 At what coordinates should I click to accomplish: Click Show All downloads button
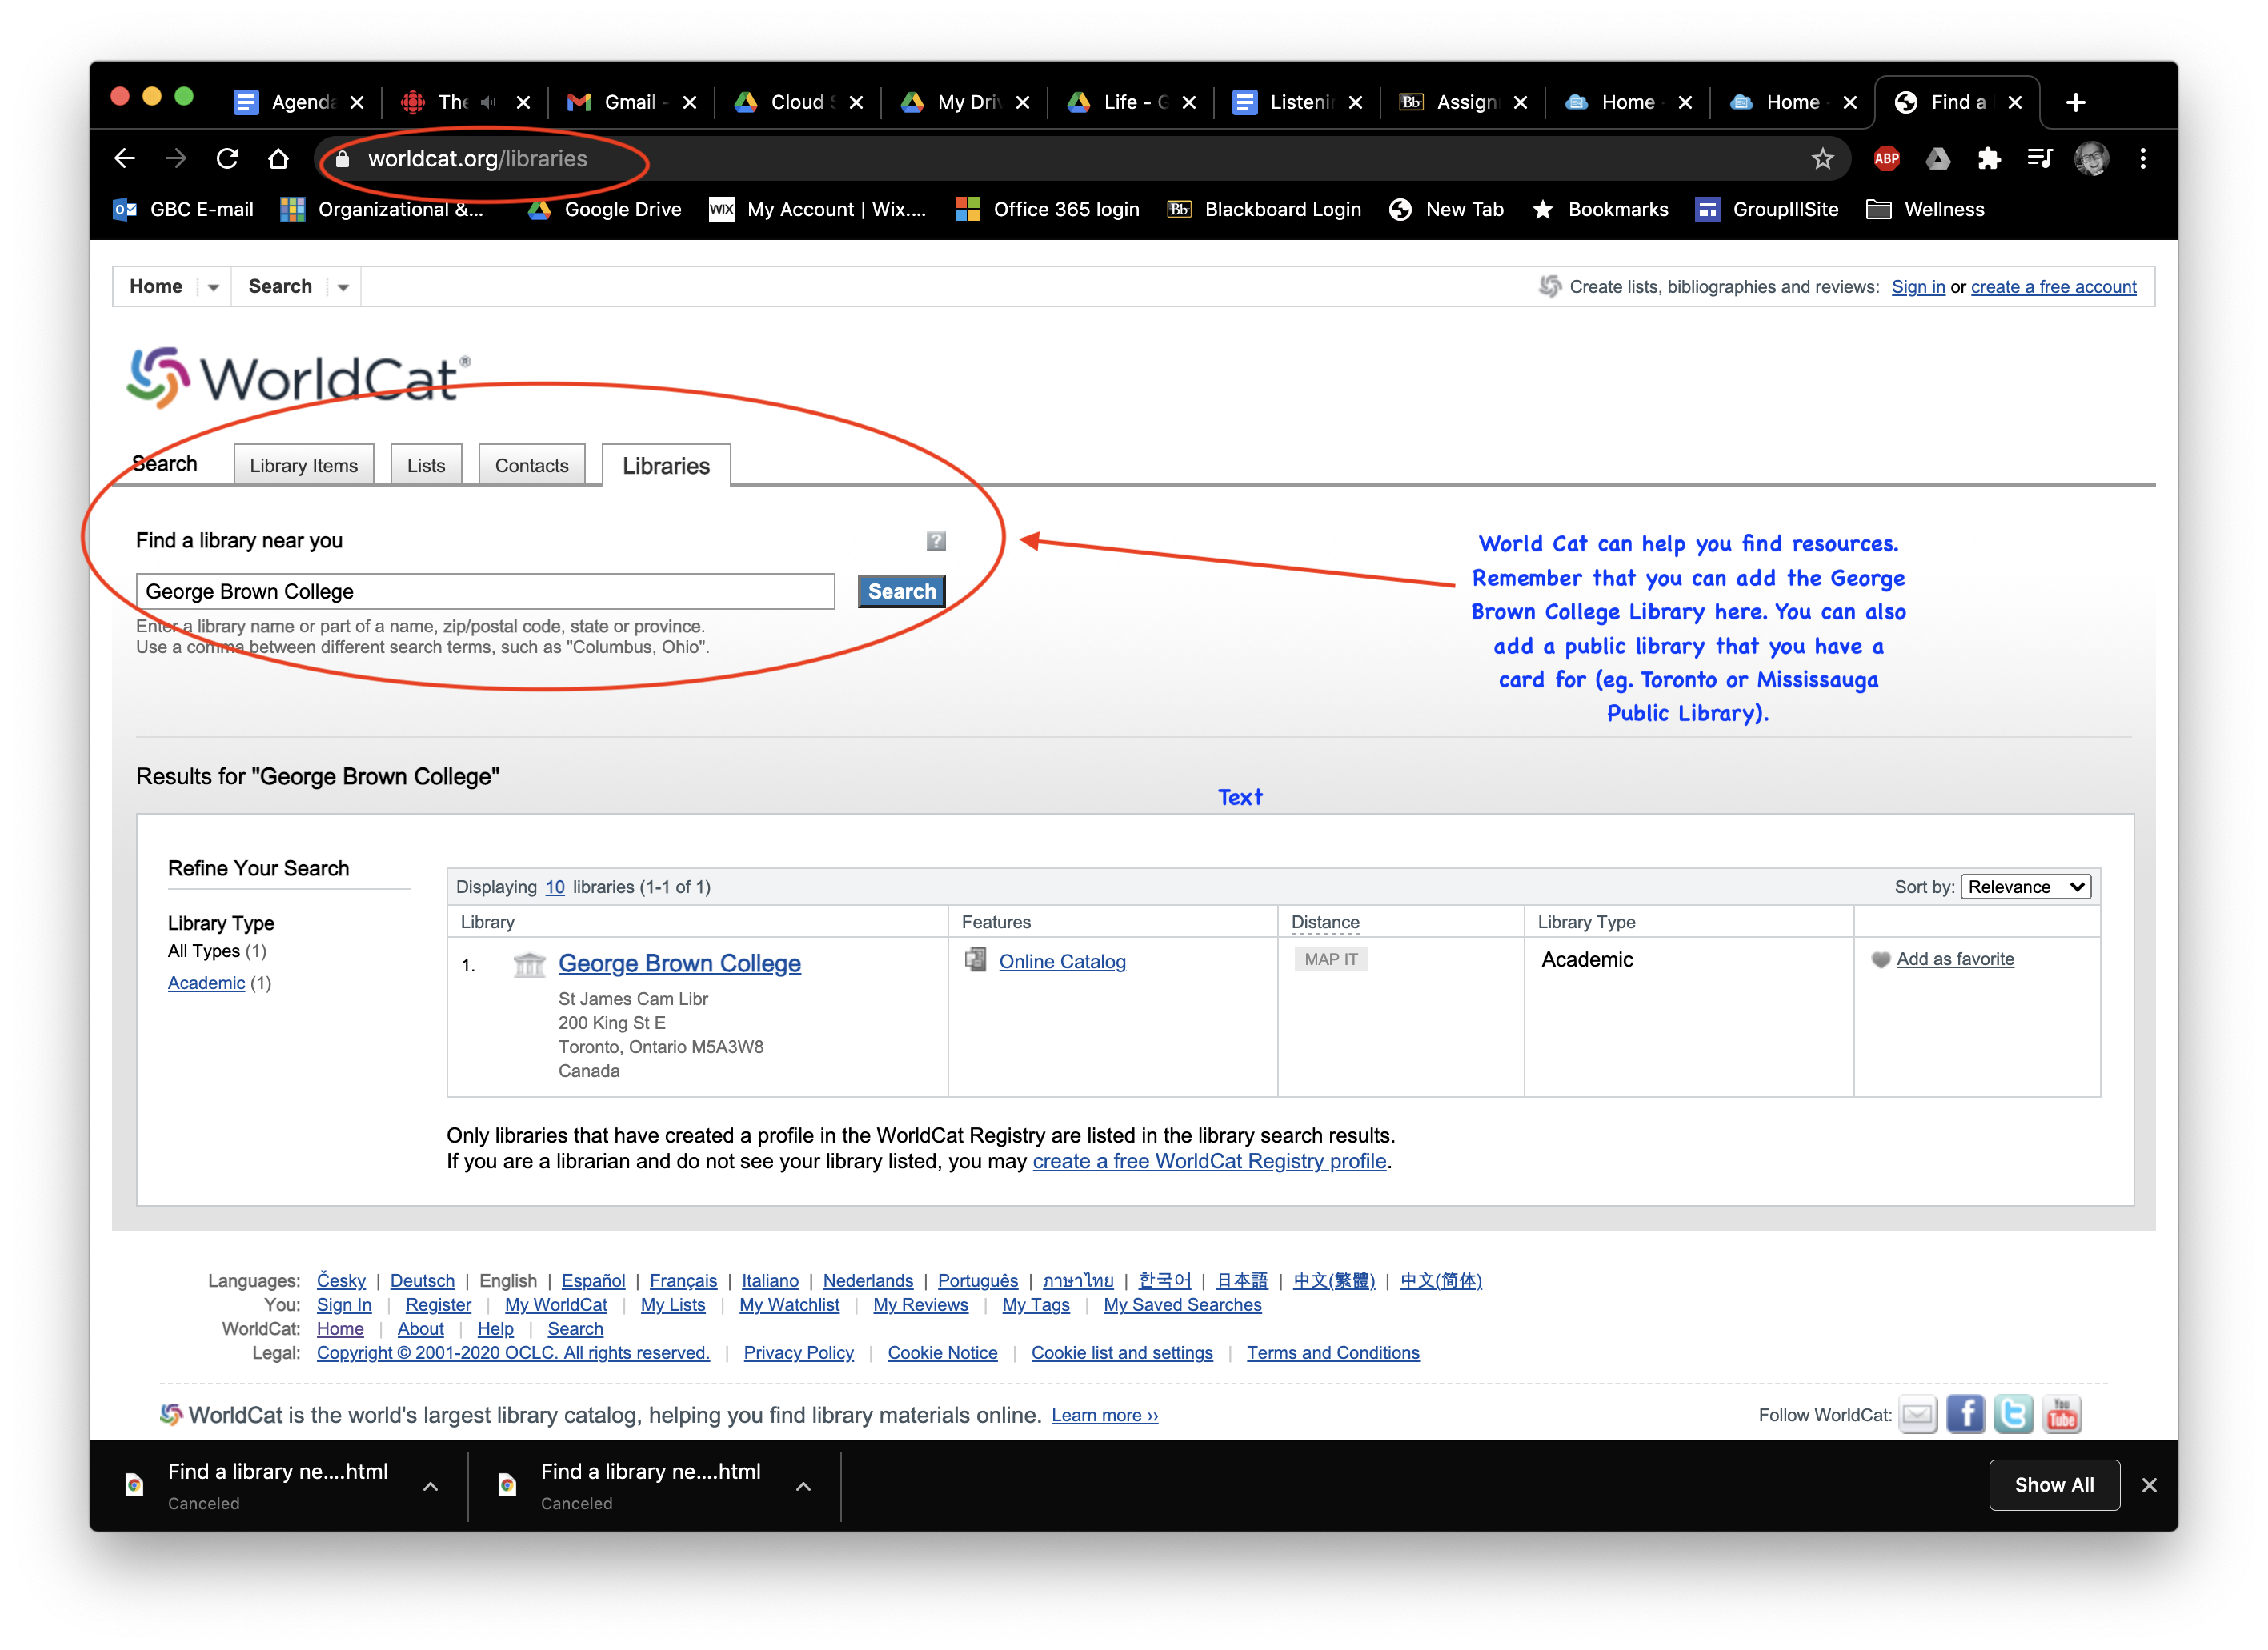point(2055,1485)
